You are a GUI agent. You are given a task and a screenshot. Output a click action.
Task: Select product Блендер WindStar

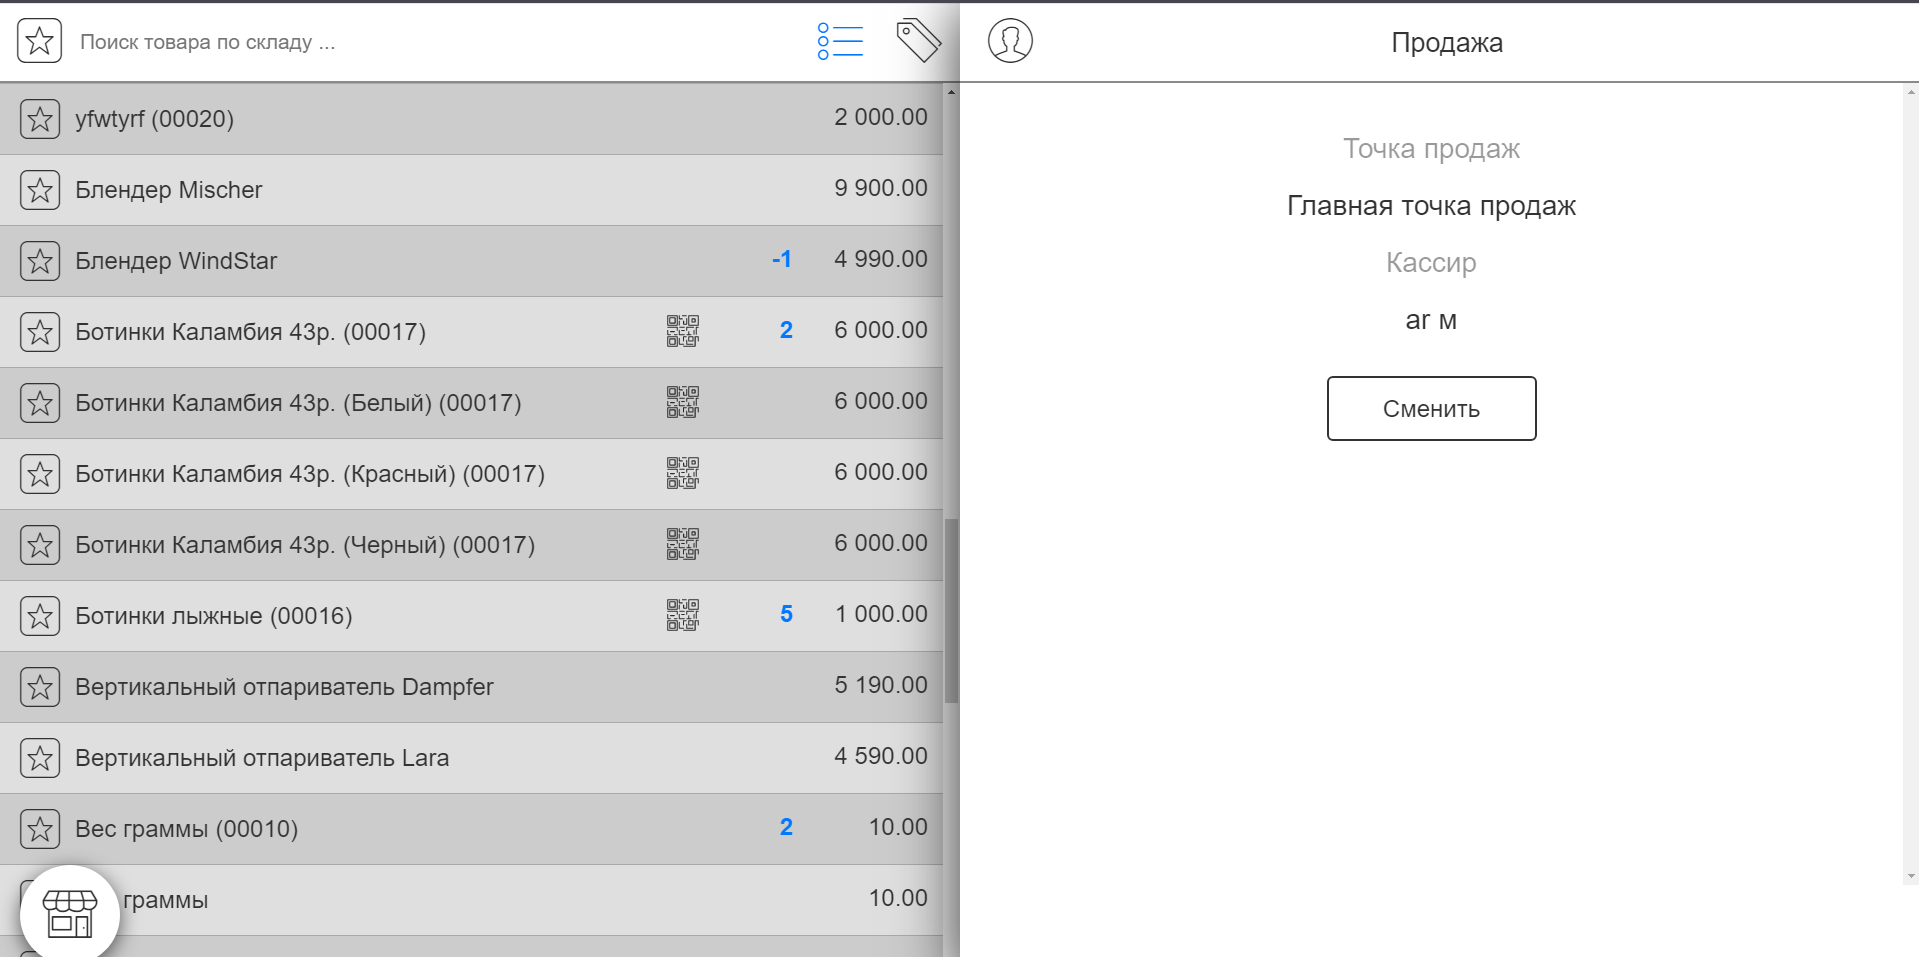click(471, 261)
